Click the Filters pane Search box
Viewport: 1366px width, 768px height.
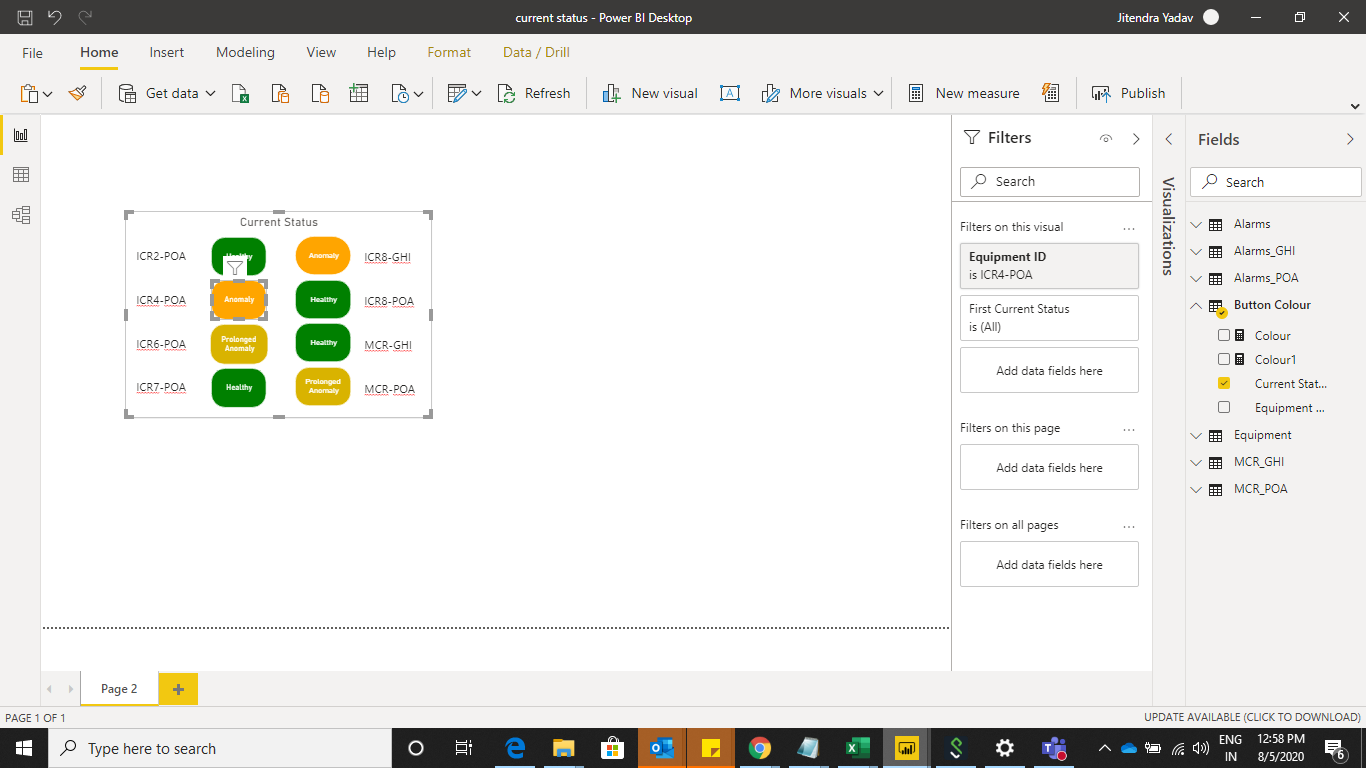tap(1049, 182)
